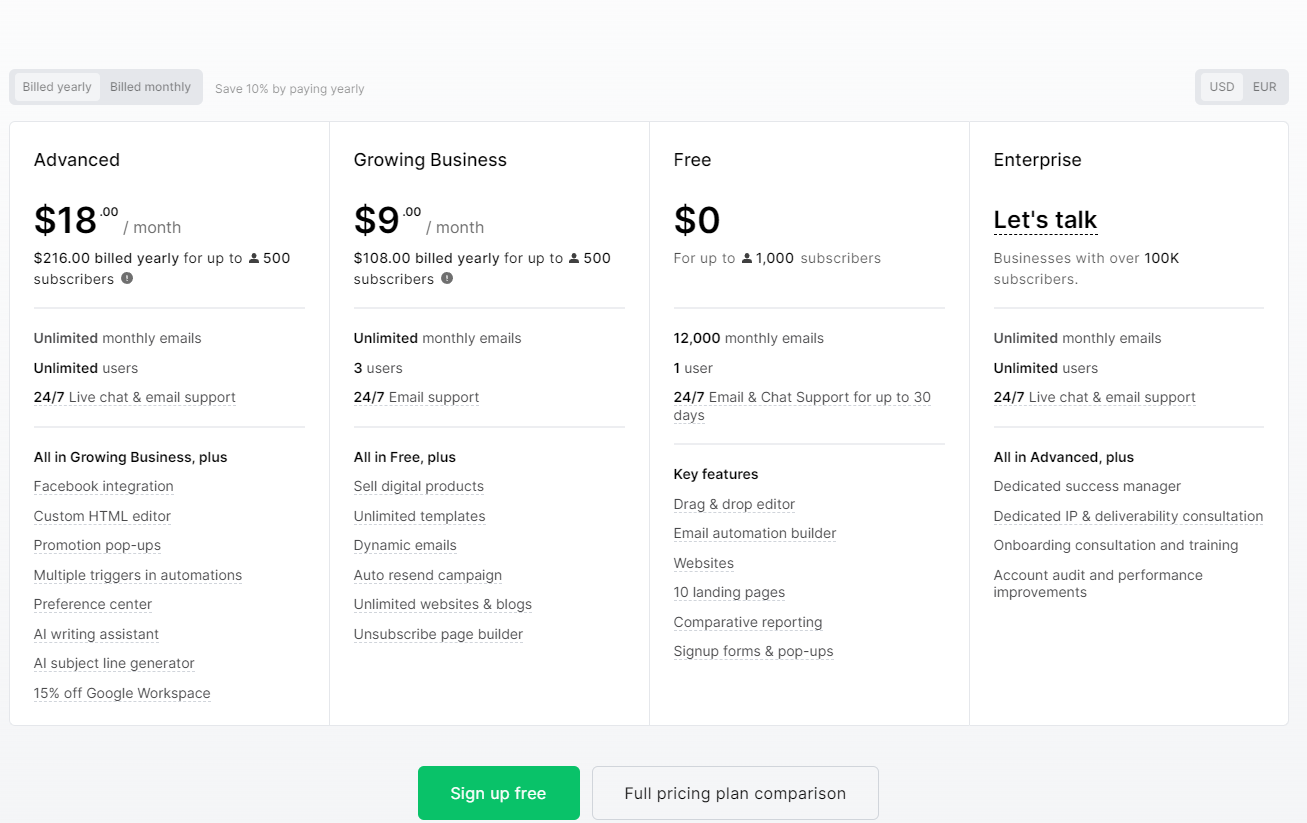
Task: Select EUR currency
Action: click(x=1265, y=87)
